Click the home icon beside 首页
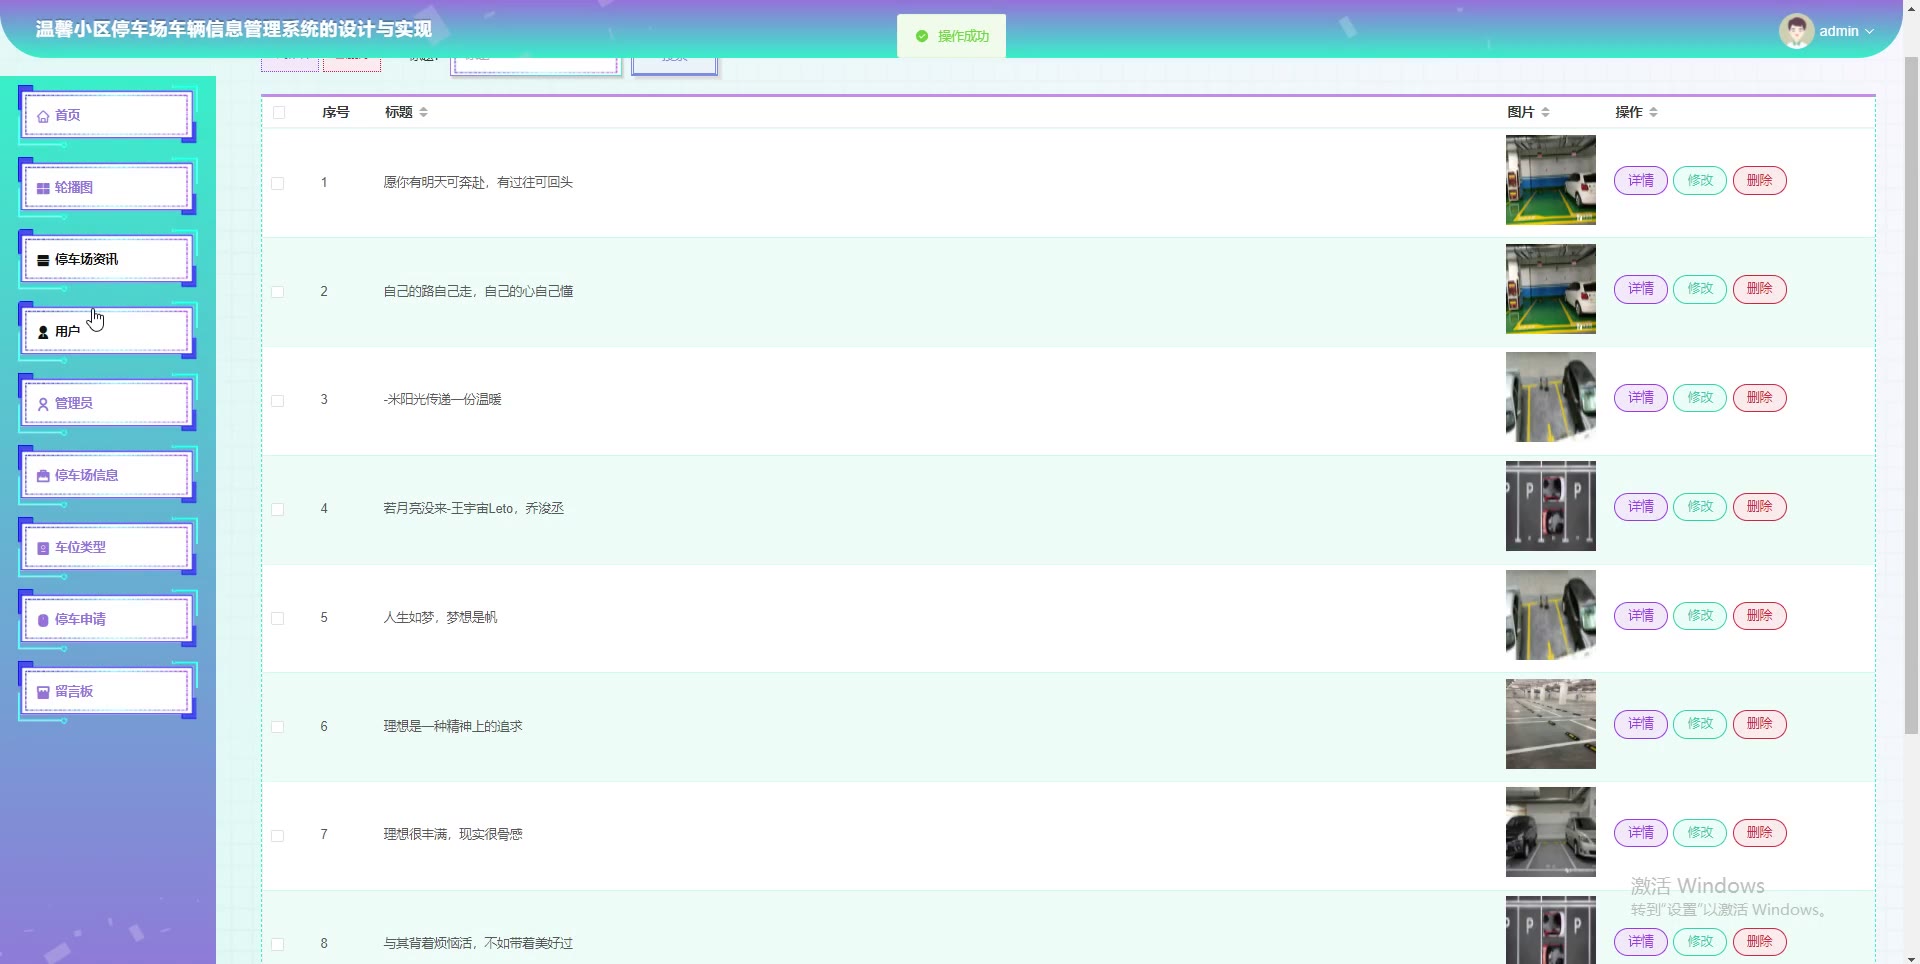The height and width of the screenshot is (964, 1920). coord(43,116)
